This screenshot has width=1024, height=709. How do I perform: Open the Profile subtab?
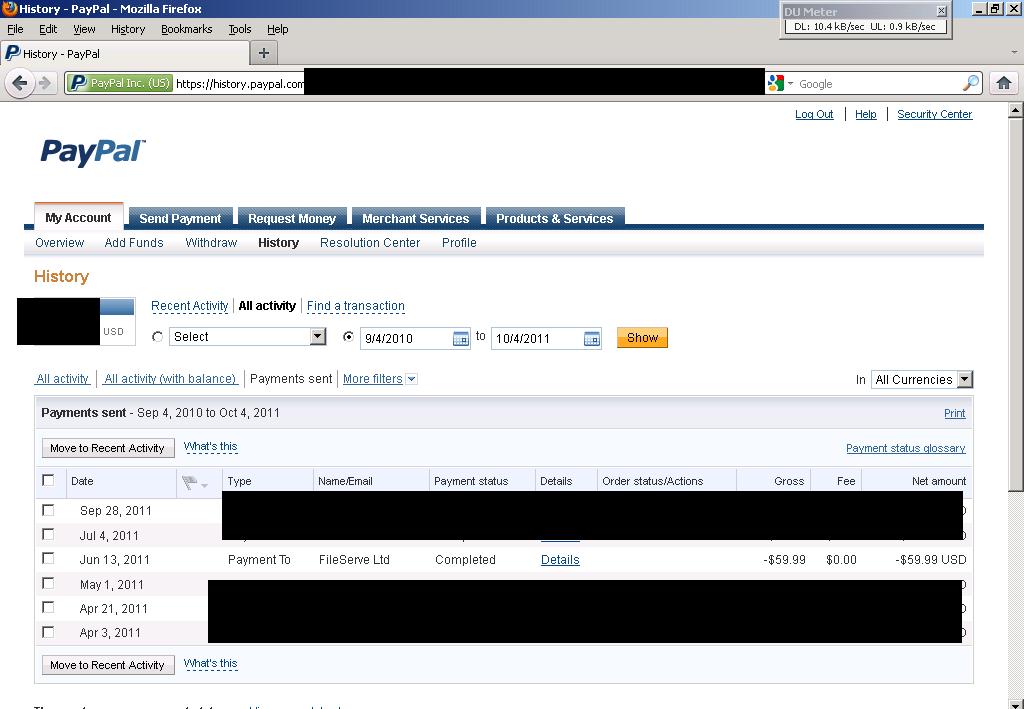click(459, 243)
